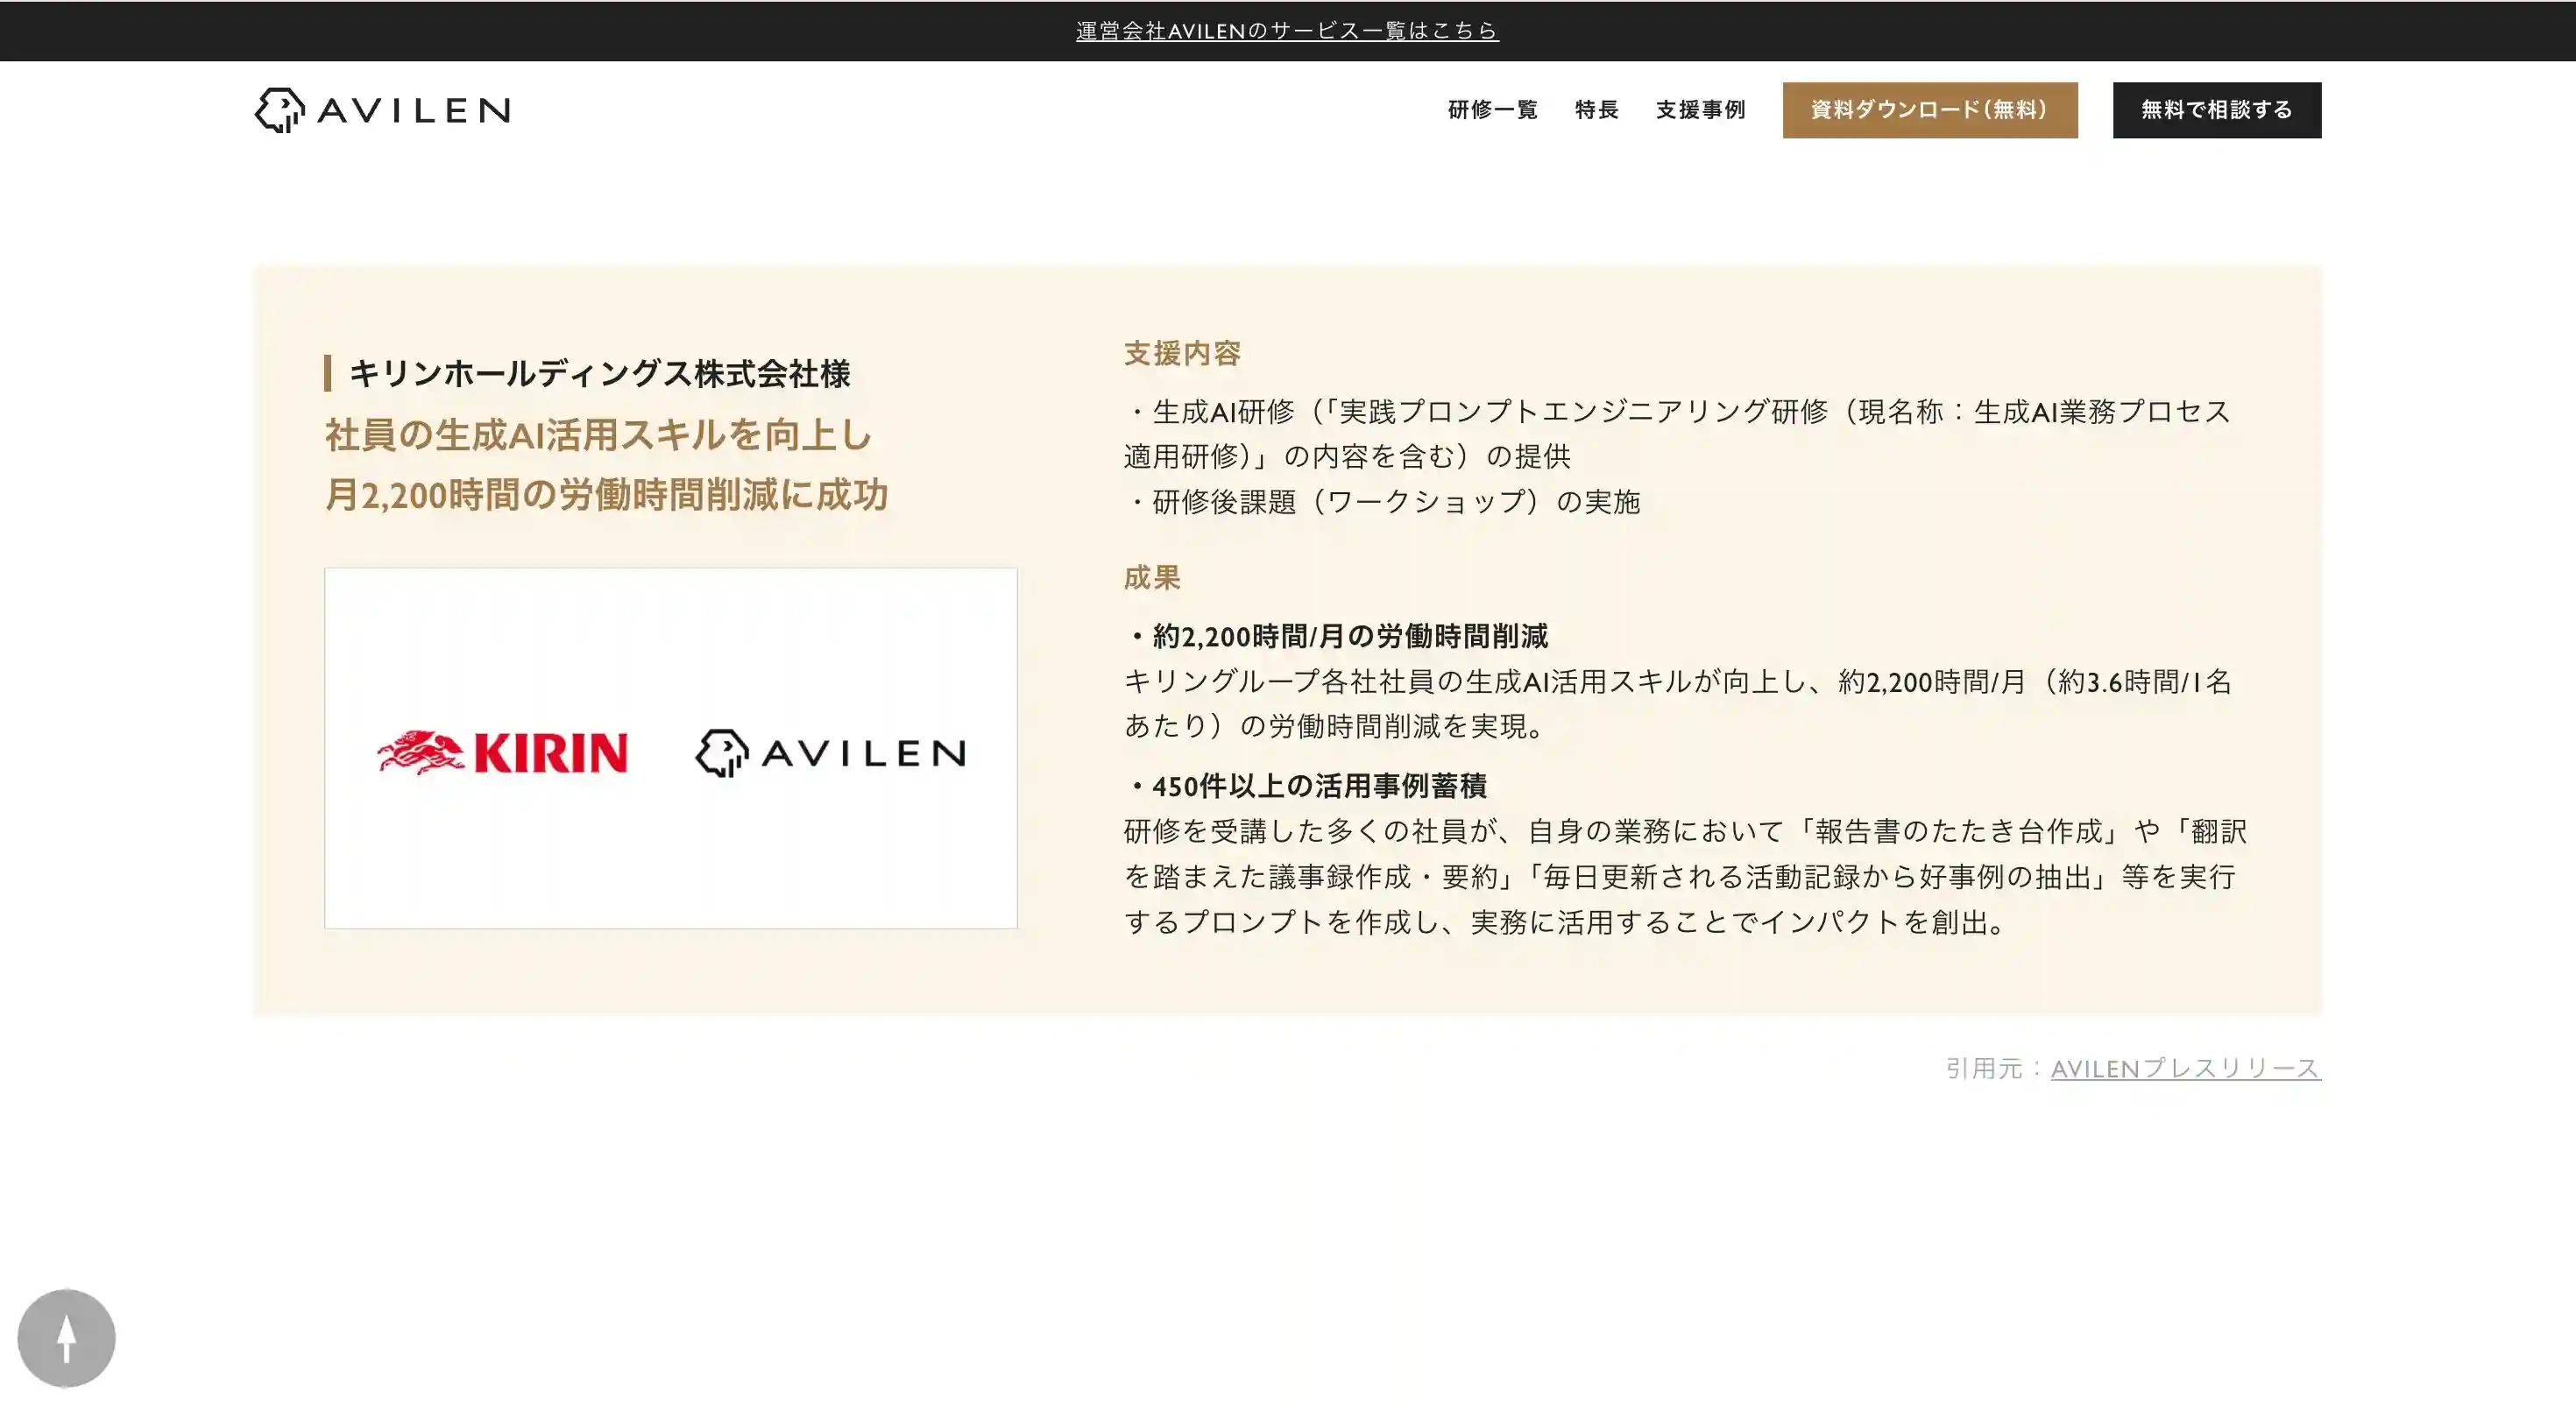The image size is (2576, 1405).
Task: Click the 成果 section heading
Action: click(x=1152, y=577)
